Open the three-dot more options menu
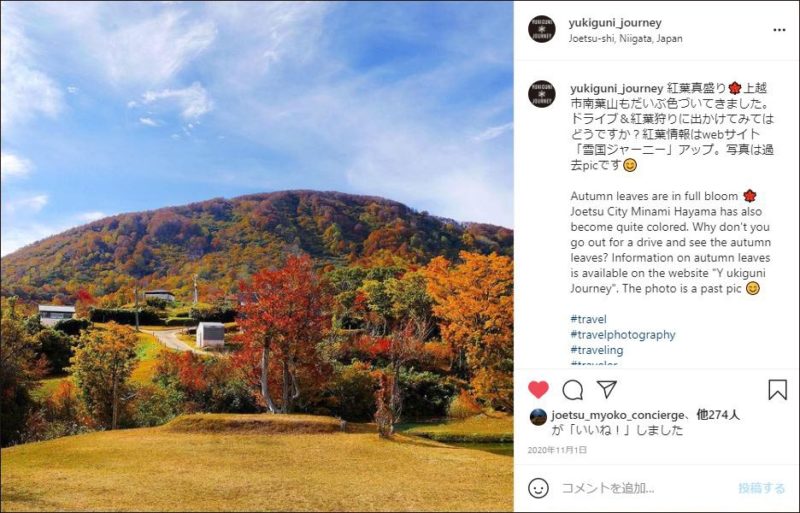800x513 pixels. click(x=779, y=30)
